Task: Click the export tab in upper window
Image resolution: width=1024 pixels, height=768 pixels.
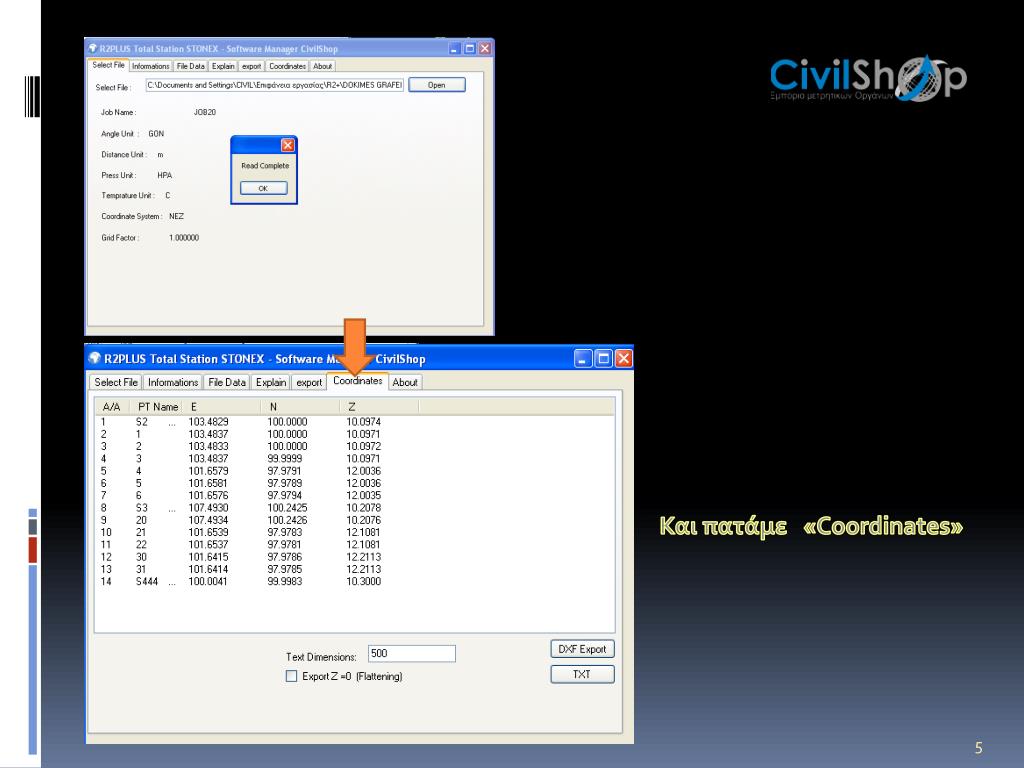Action: click(251, 66)
